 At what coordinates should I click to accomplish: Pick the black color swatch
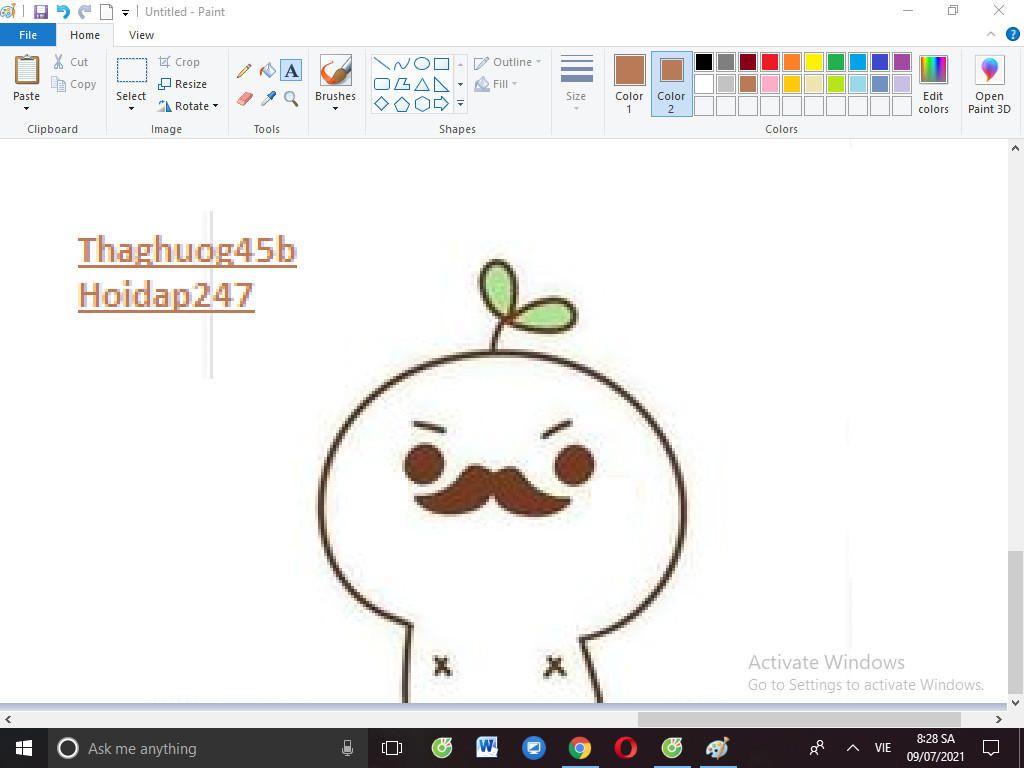[704, 62]
